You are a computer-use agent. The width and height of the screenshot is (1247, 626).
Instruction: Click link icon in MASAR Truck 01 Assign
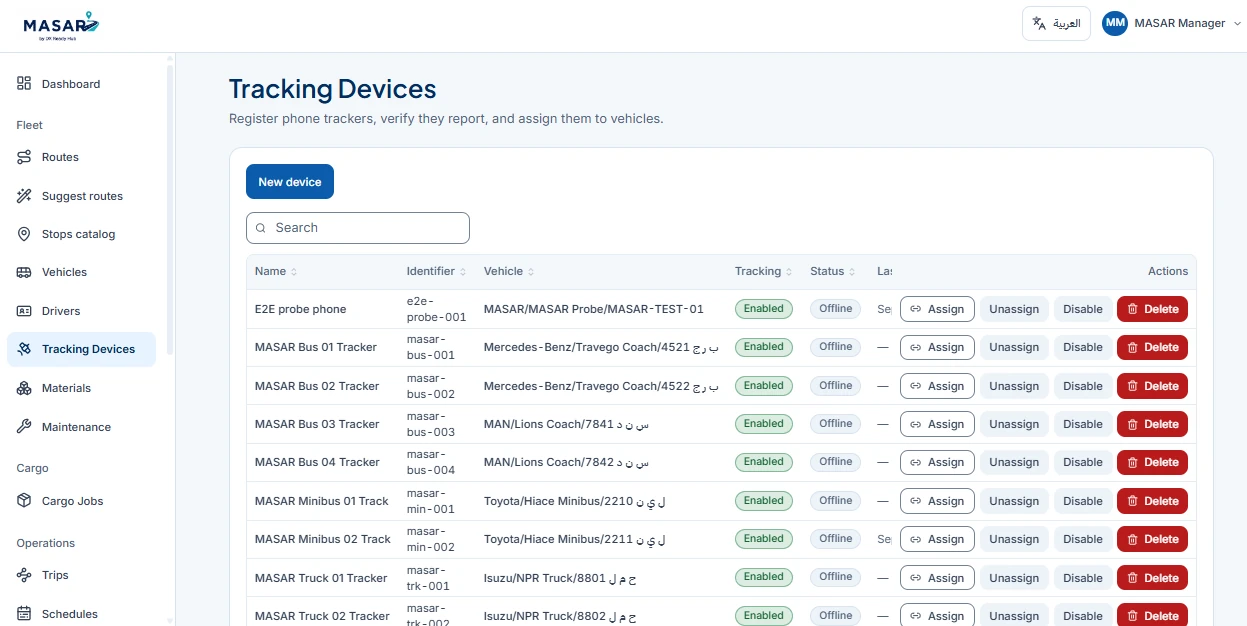[915, 578]
